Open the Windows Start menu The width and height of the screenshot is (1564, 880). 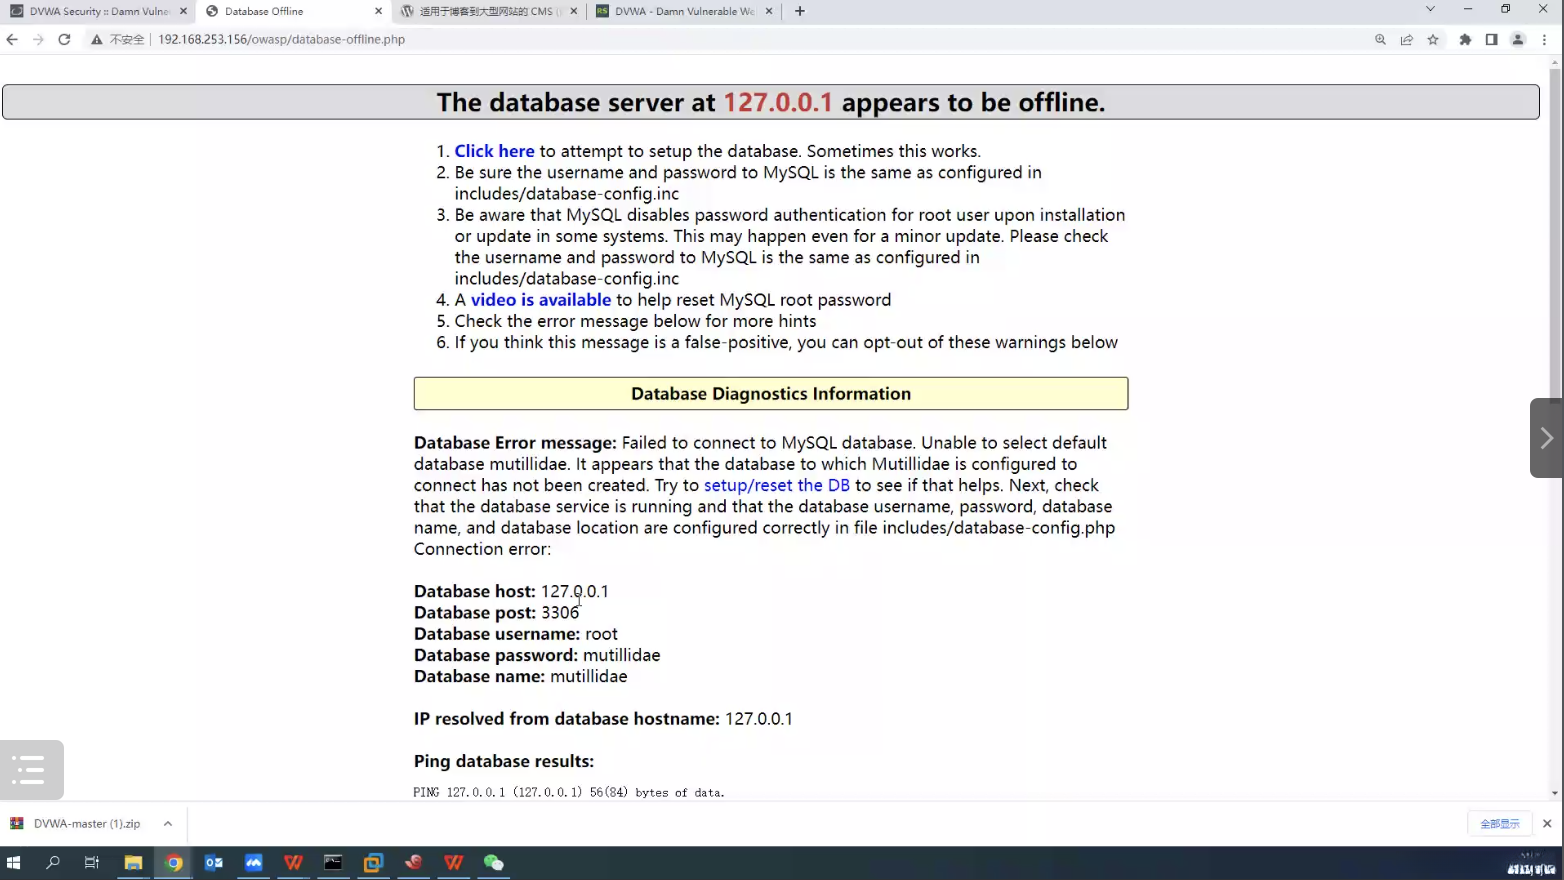tap(13, 862)
